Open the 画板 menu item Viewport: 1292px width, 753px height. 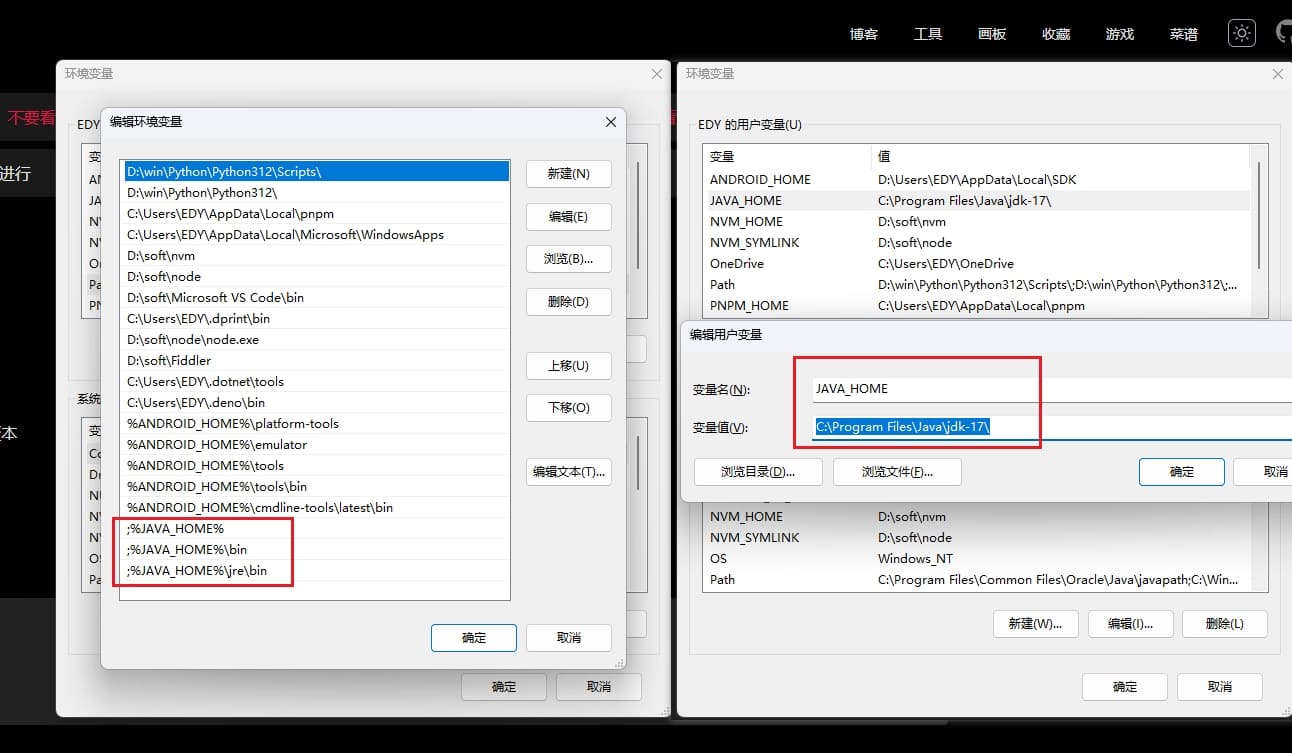pos(992,34)
